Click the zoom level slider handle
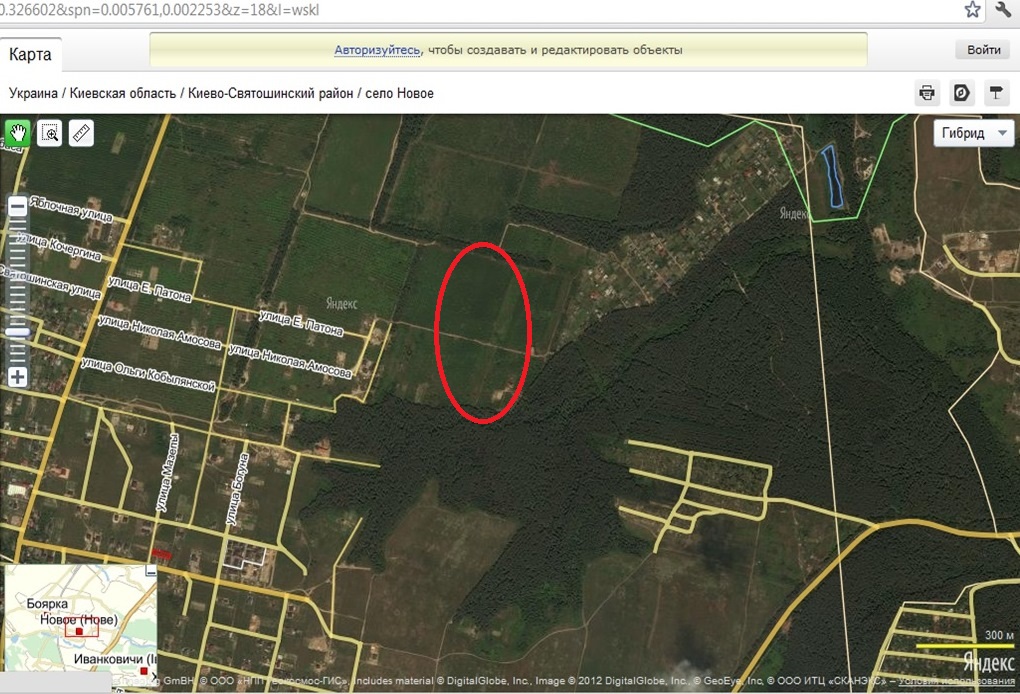 pyautogui.click(x=18, y=332)
